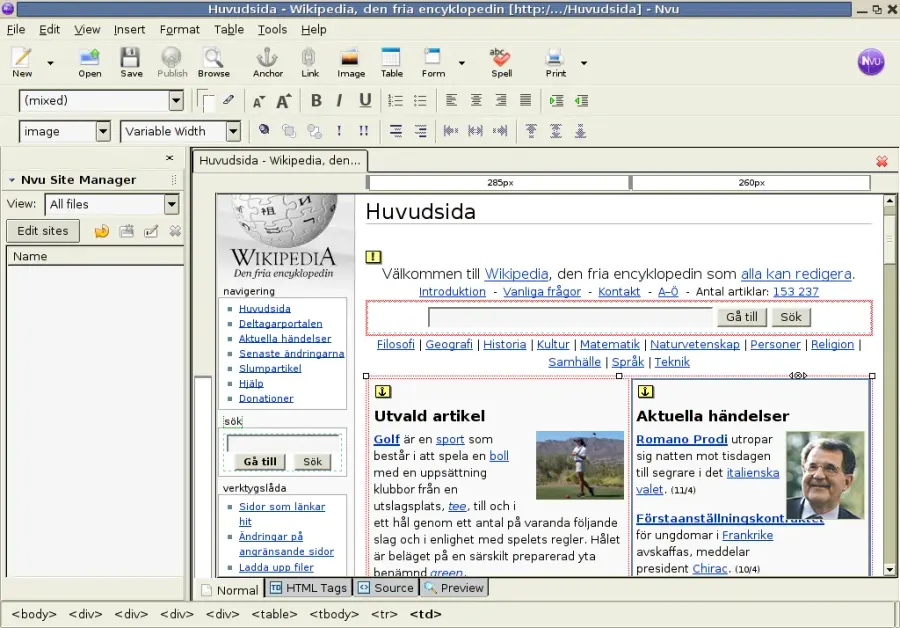This screenshot has width=900, height=628.
Task: Switch to the HTML Tags view tab
Action: 309,588
